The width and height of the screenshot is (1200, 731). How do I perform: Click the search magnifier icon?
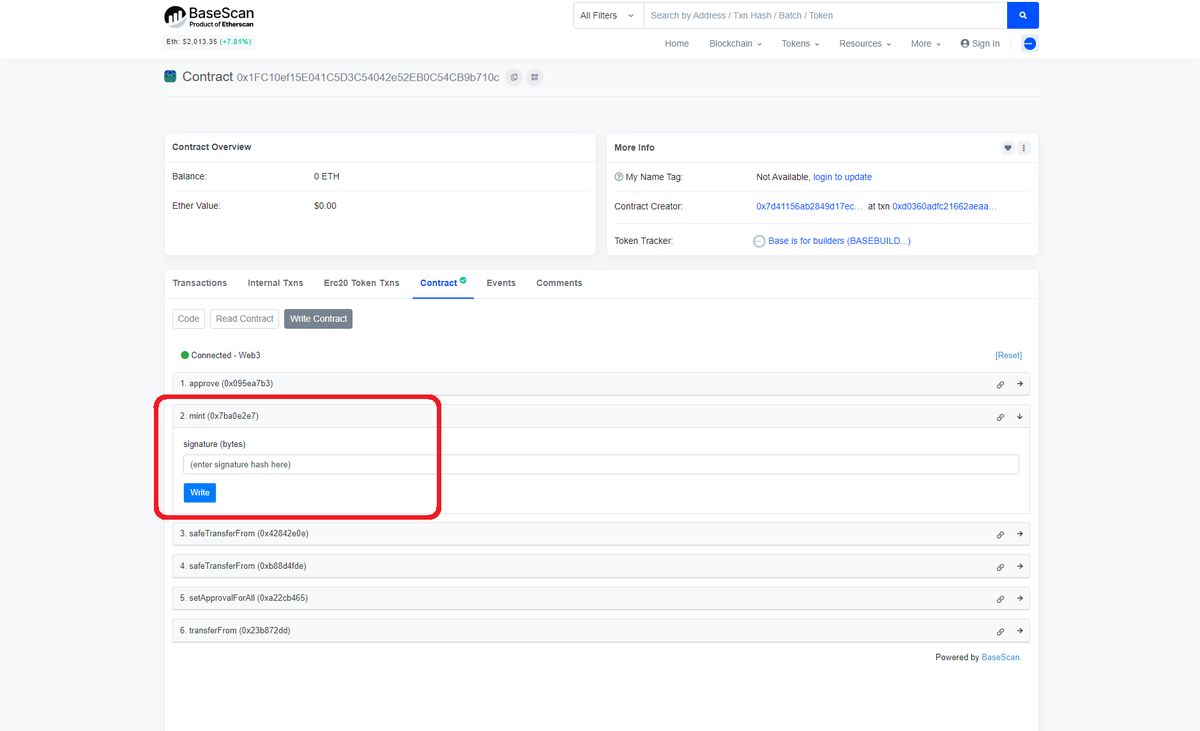(x=1022, y=15)
